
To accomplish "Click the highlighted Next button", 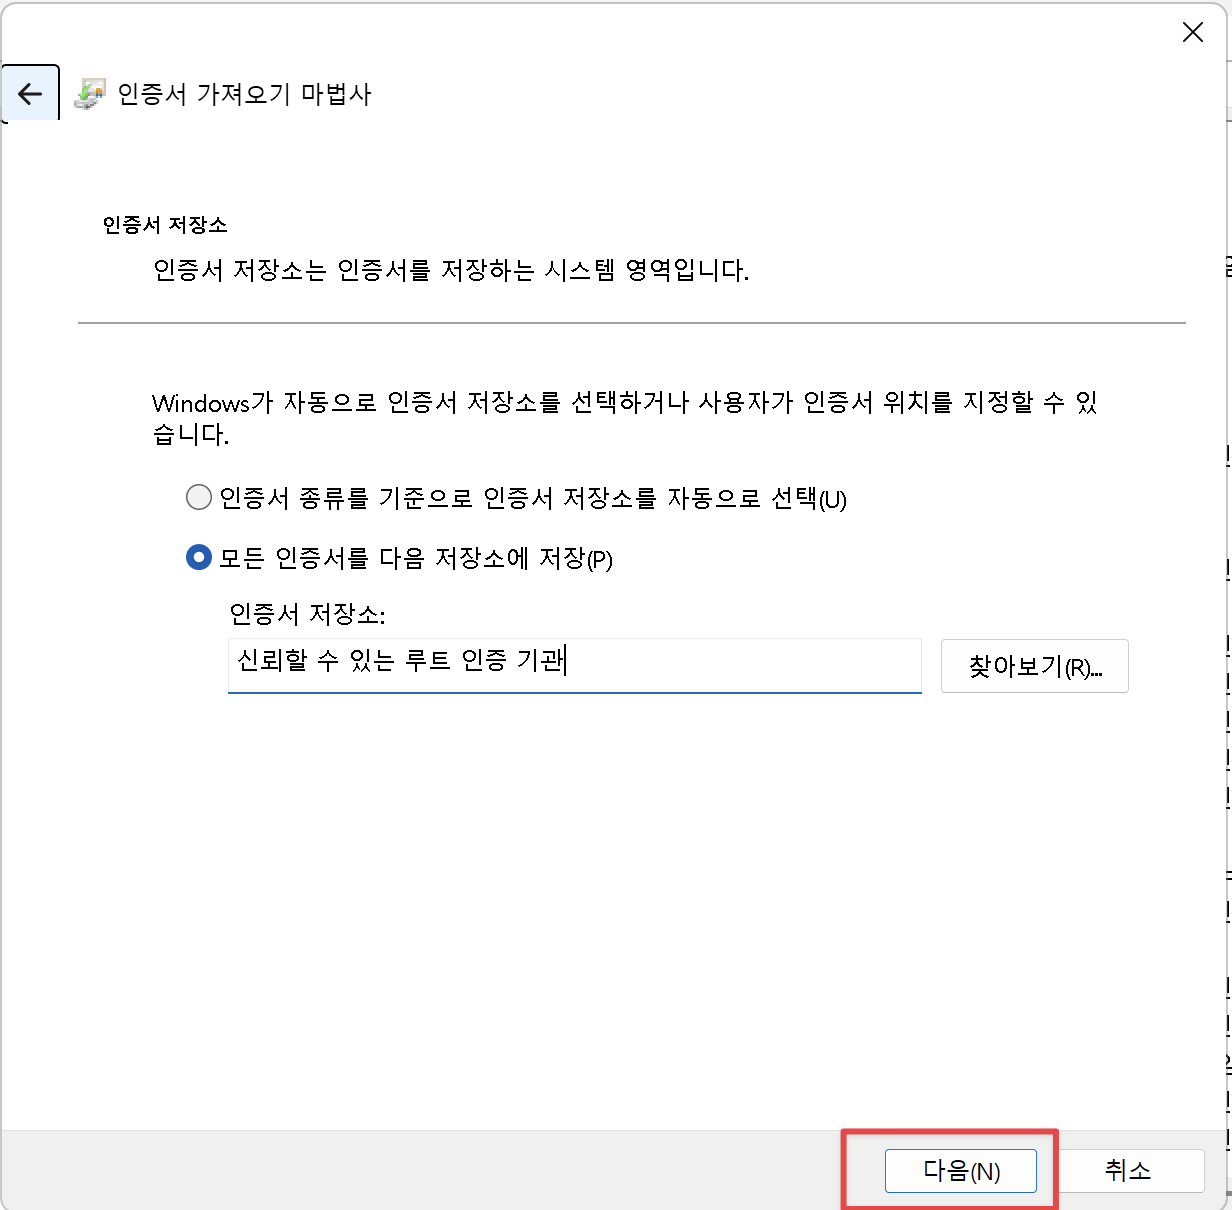I will [961, 1171].
